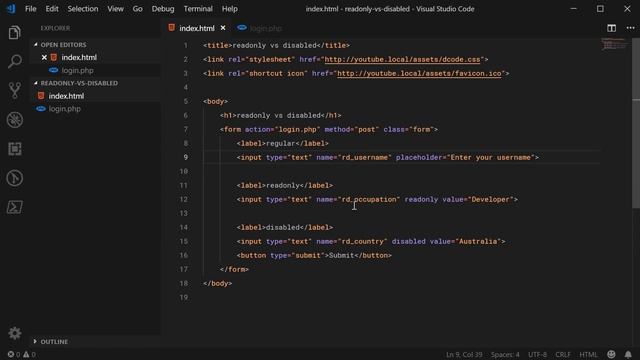The image size is (640, 360).
Task: Place cursor on "Developer" value text
Action: point(491,200)
